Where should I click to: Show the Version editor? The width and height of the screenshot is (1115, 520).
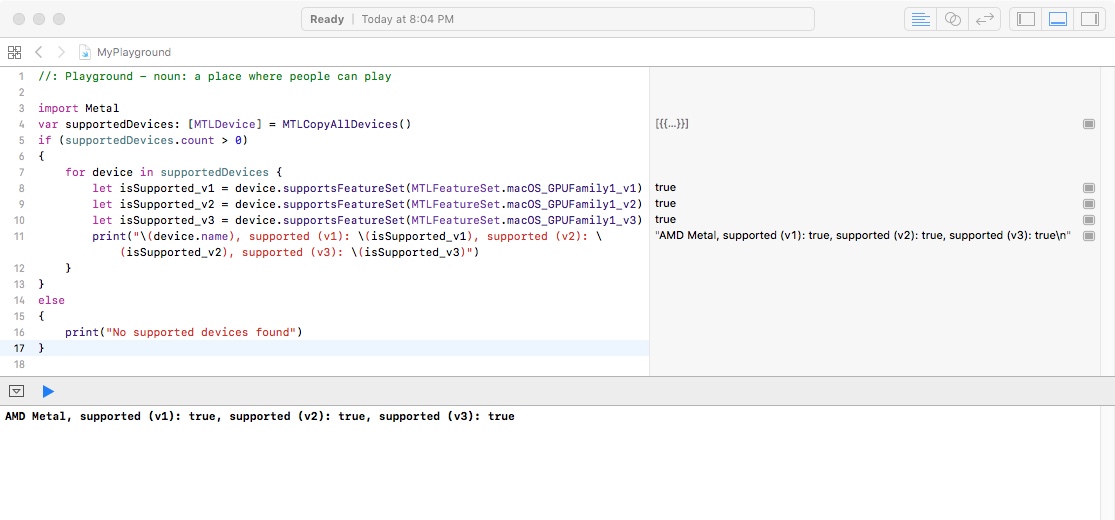[x=985, y=19]
